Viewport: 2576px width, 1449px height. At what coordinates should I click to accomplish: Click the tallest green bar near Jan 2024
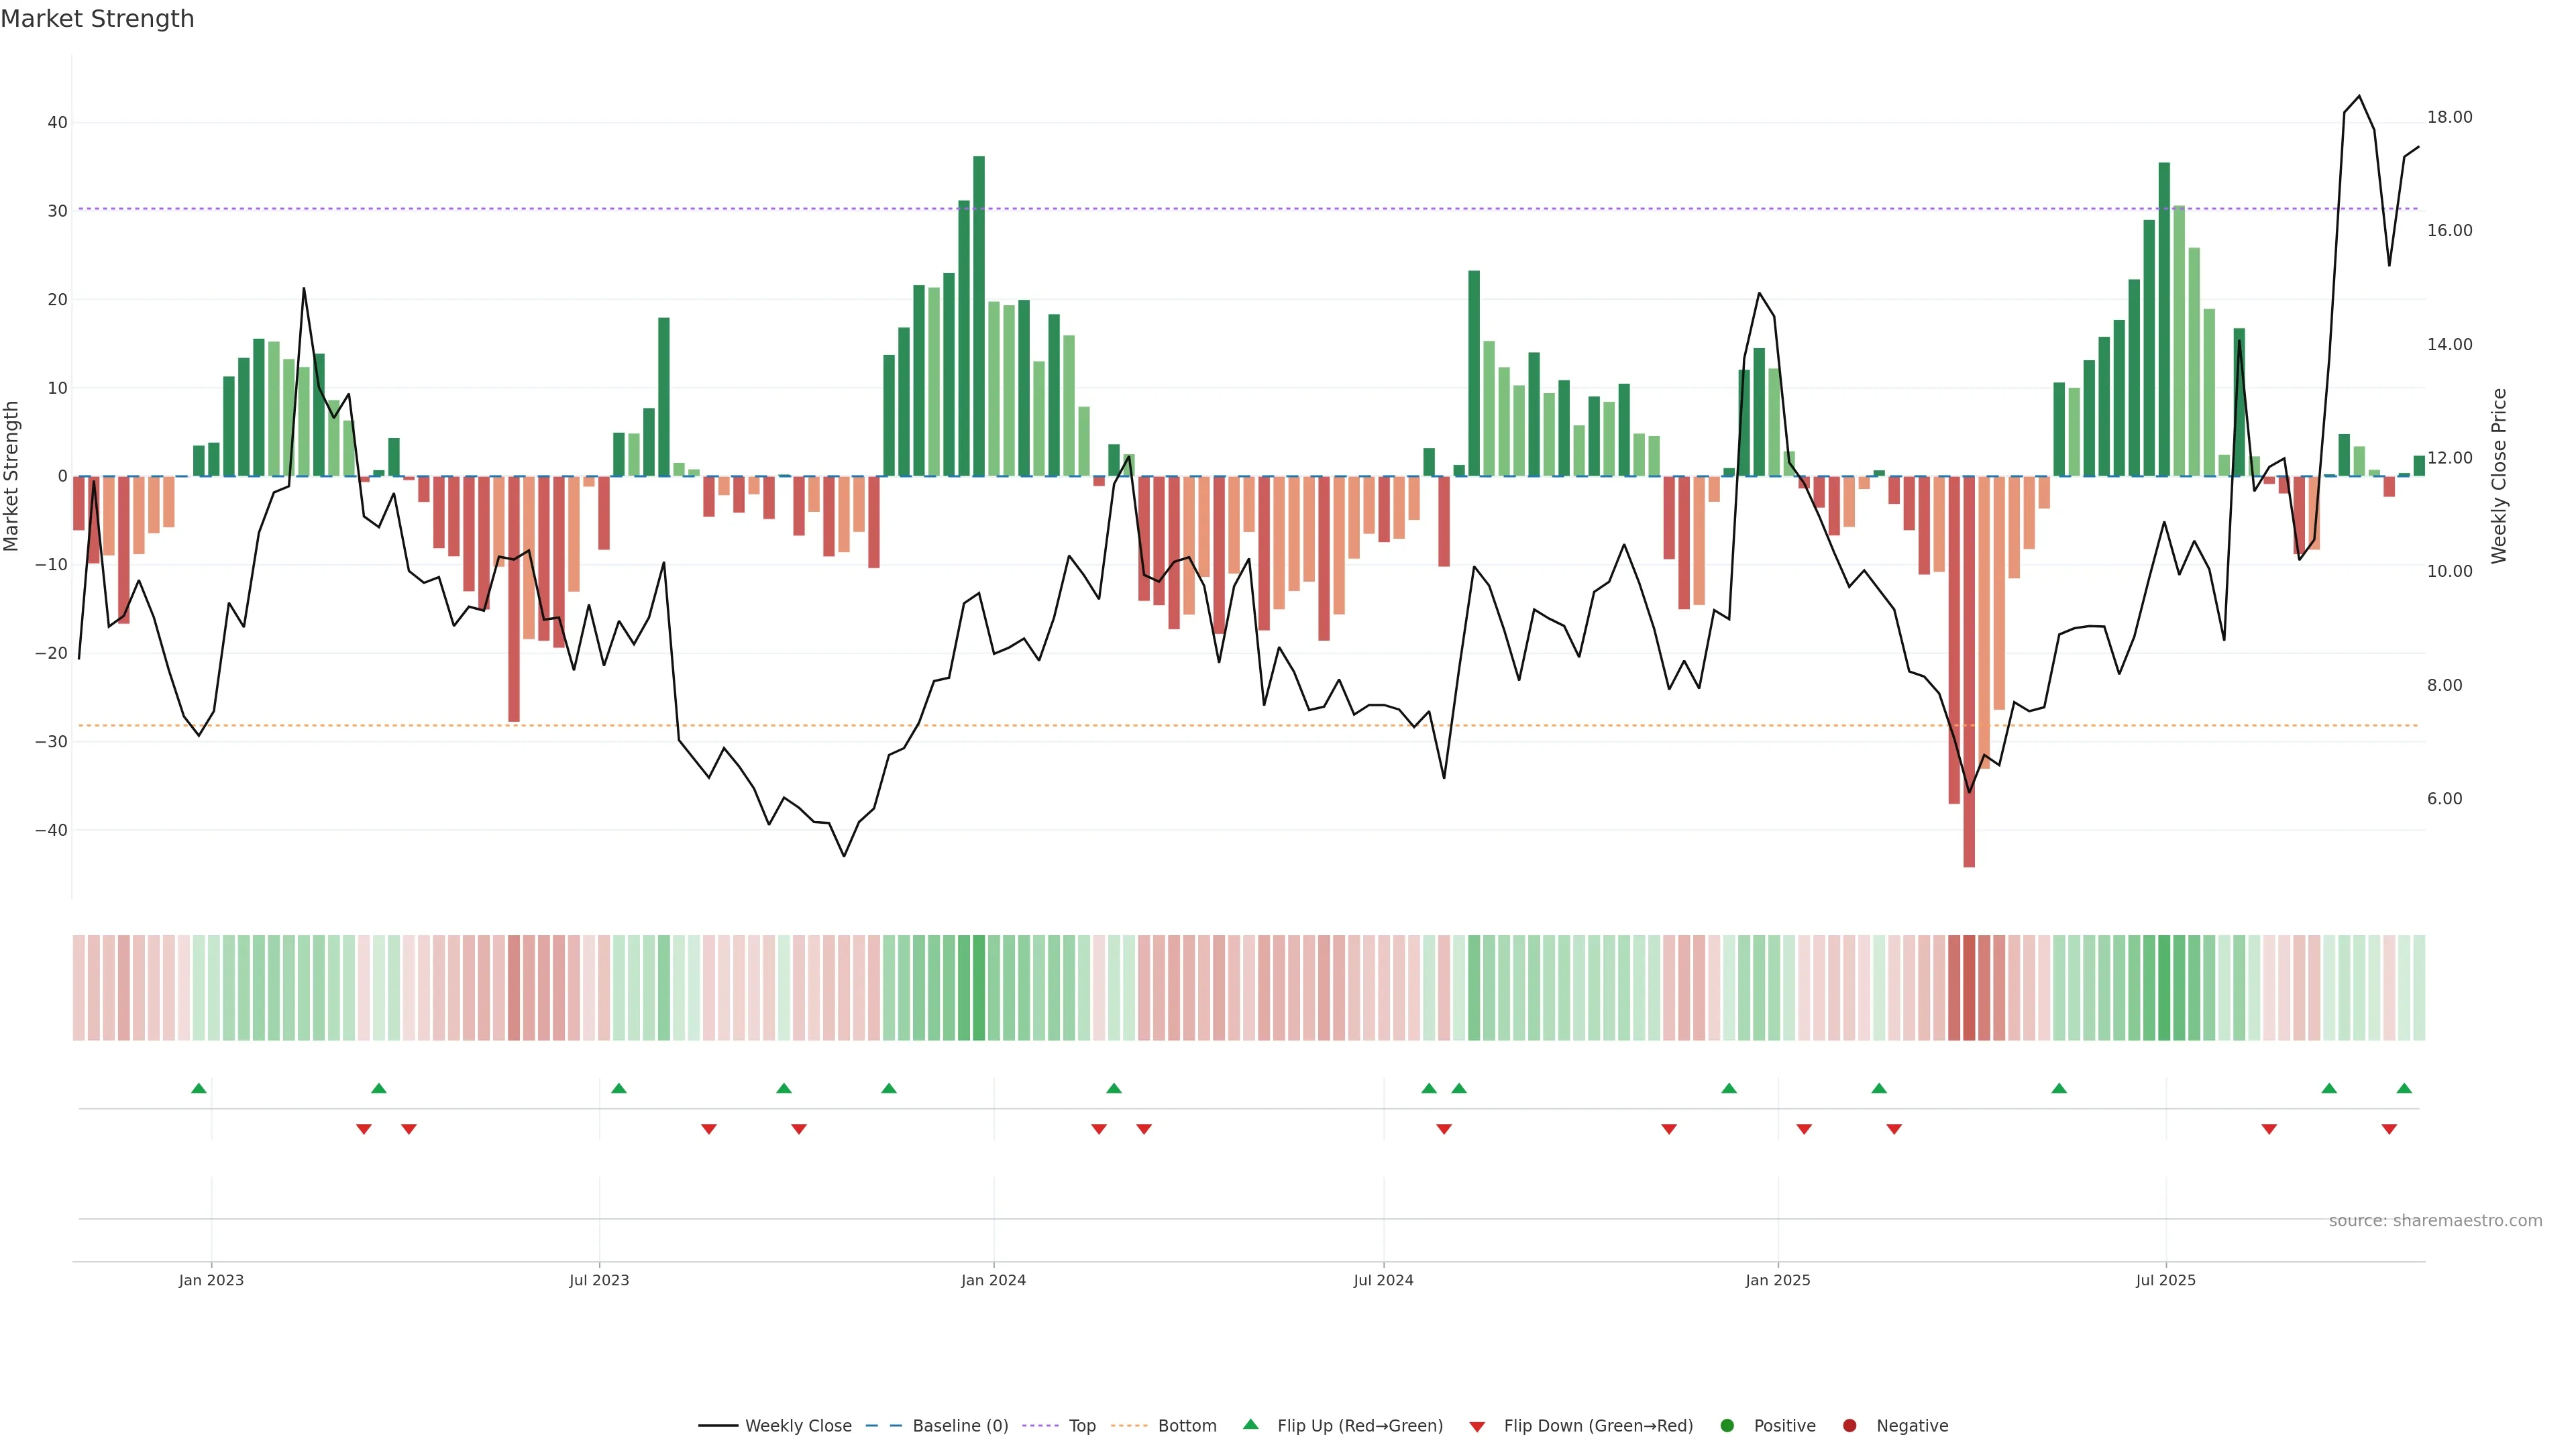pyautogui.click(x=979, y=316)
